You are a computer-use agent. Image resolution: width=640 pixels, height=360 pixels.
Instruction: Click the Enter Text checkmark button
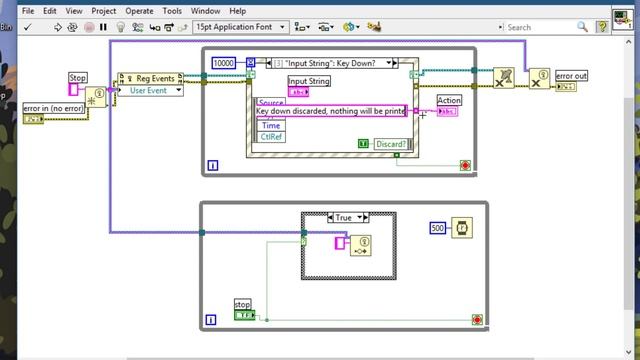[28, 27]
